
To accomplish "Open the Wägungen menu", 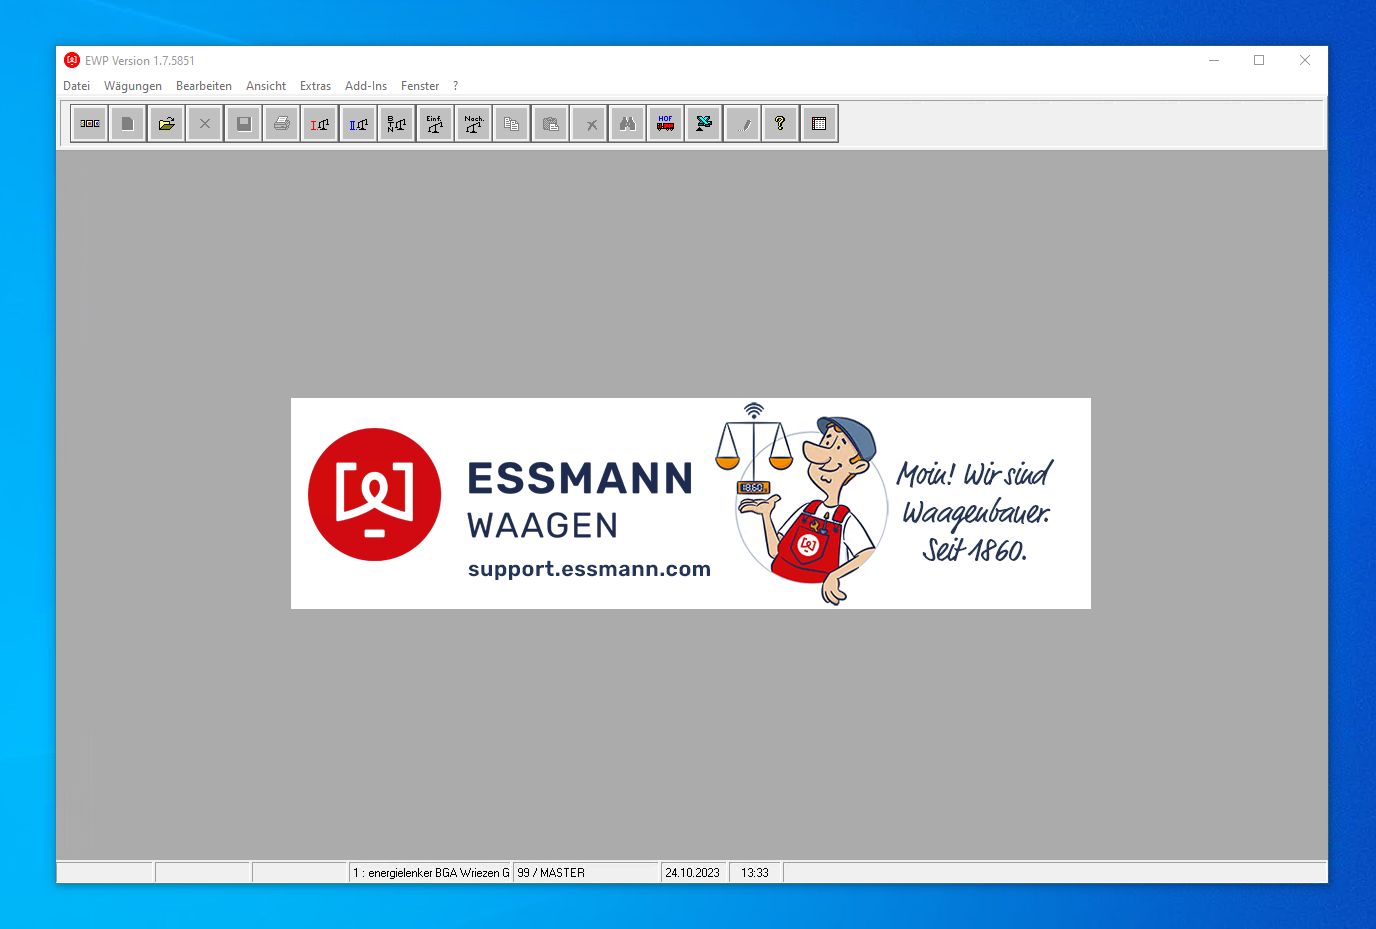I will (x=132, y=86).
